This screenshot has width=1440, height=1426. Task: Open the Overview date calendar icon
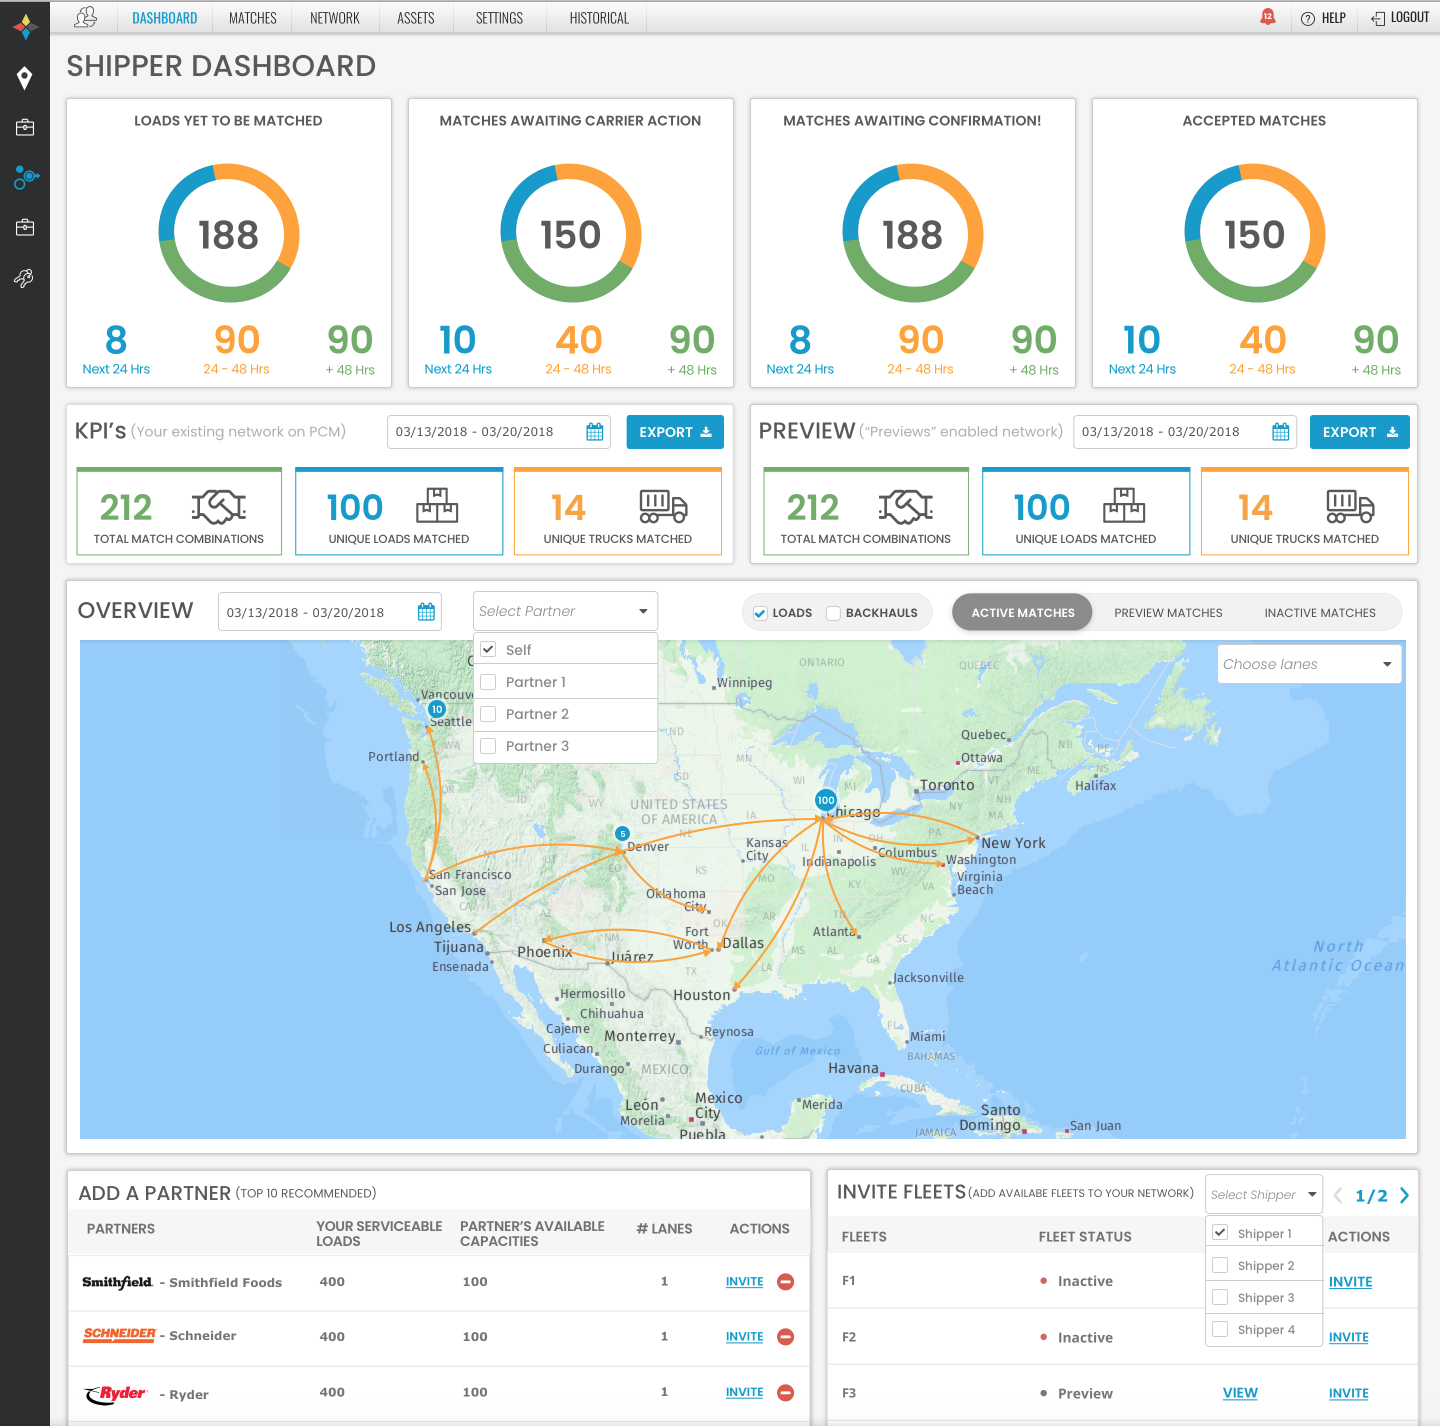pos(426,612)
